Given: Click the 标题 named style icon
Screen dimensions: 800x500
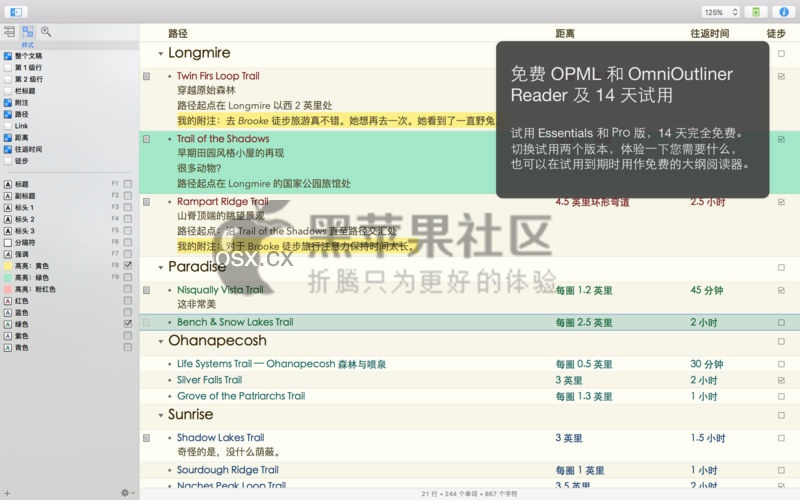Looking at the screenshot, I should pyautogui.click(x=8, y=184).
